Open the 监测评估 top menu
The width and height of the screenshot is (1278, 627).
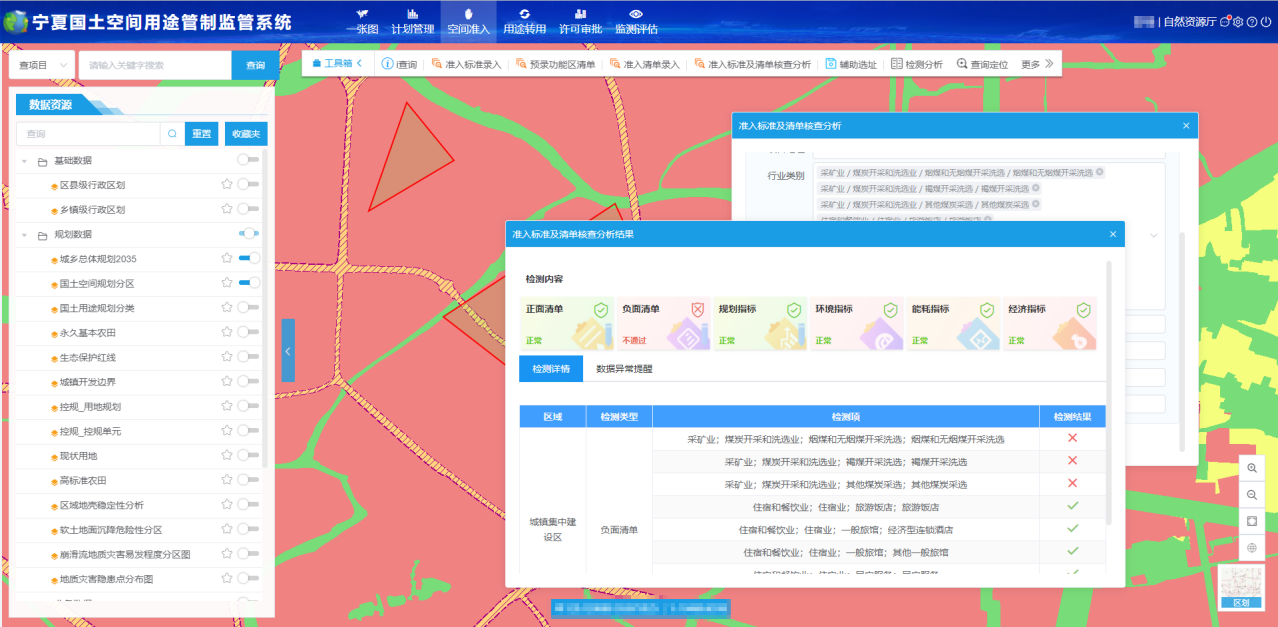(636, 20)
